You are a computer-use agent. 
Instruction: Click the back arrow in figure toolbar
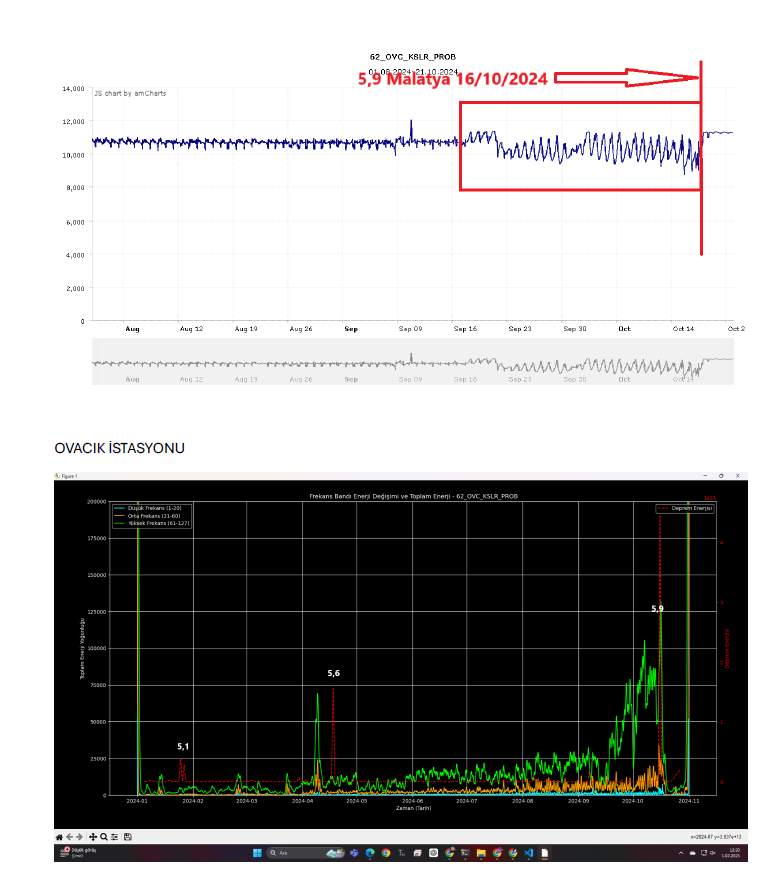click(69, 837)
